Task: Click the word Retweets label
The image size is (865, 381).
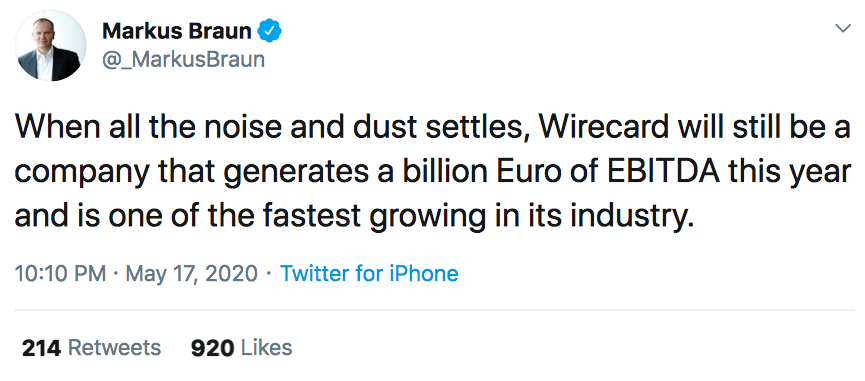Action: tap(114, 348)
